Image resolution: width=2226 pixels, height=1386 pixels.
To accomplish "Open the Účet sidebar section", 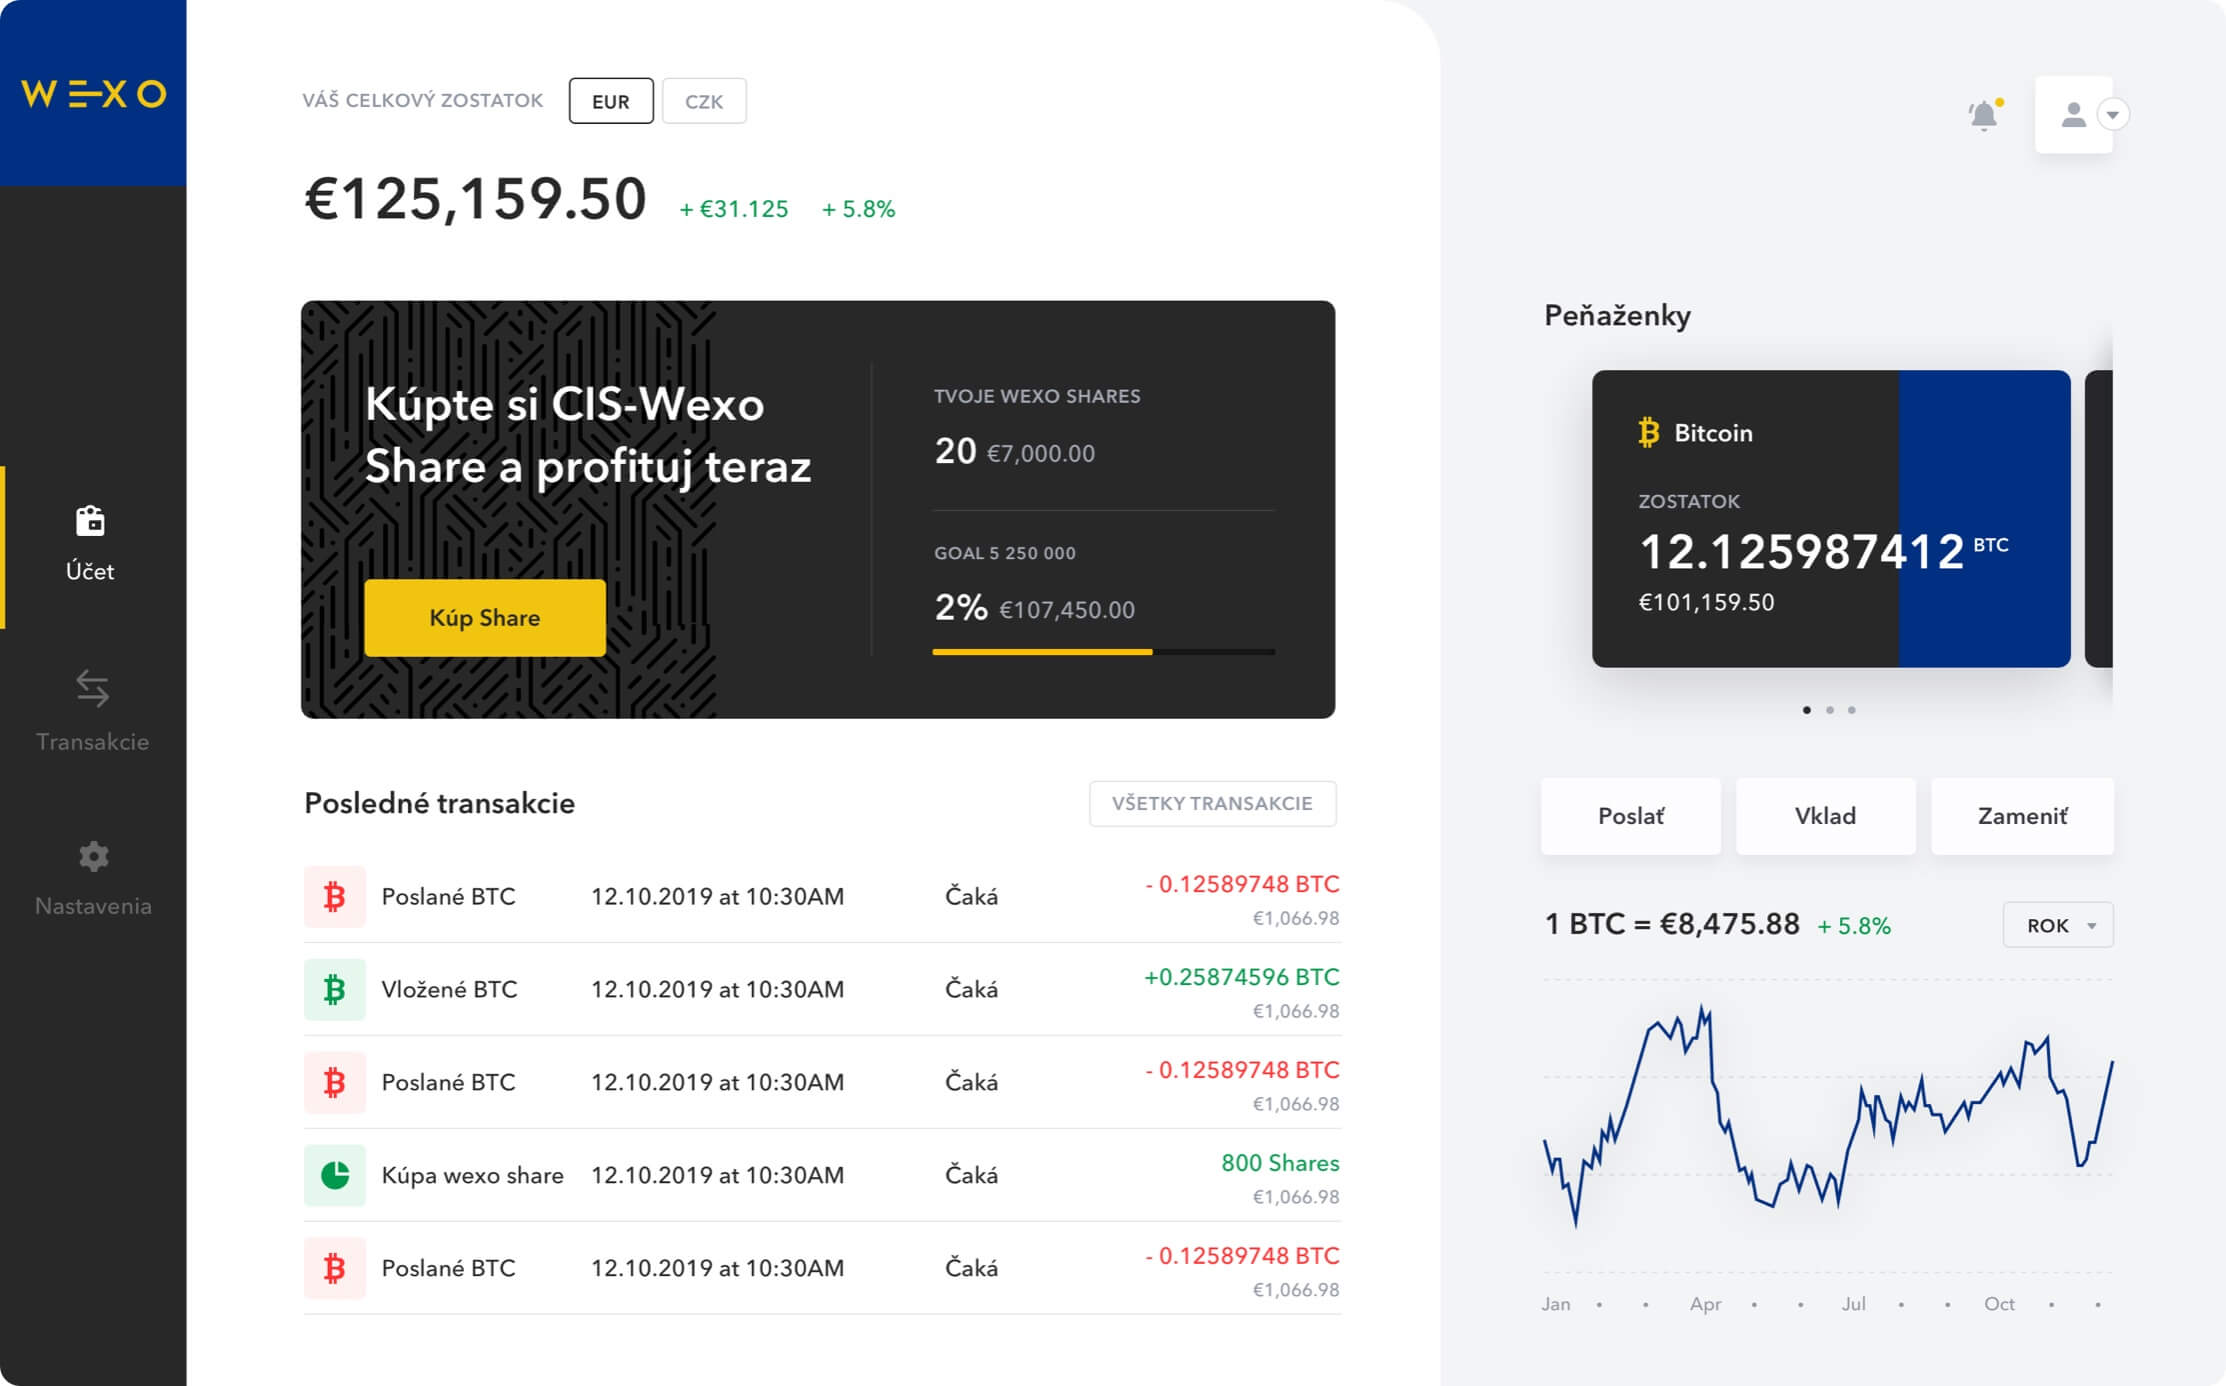I will click(x=90, y=545).
